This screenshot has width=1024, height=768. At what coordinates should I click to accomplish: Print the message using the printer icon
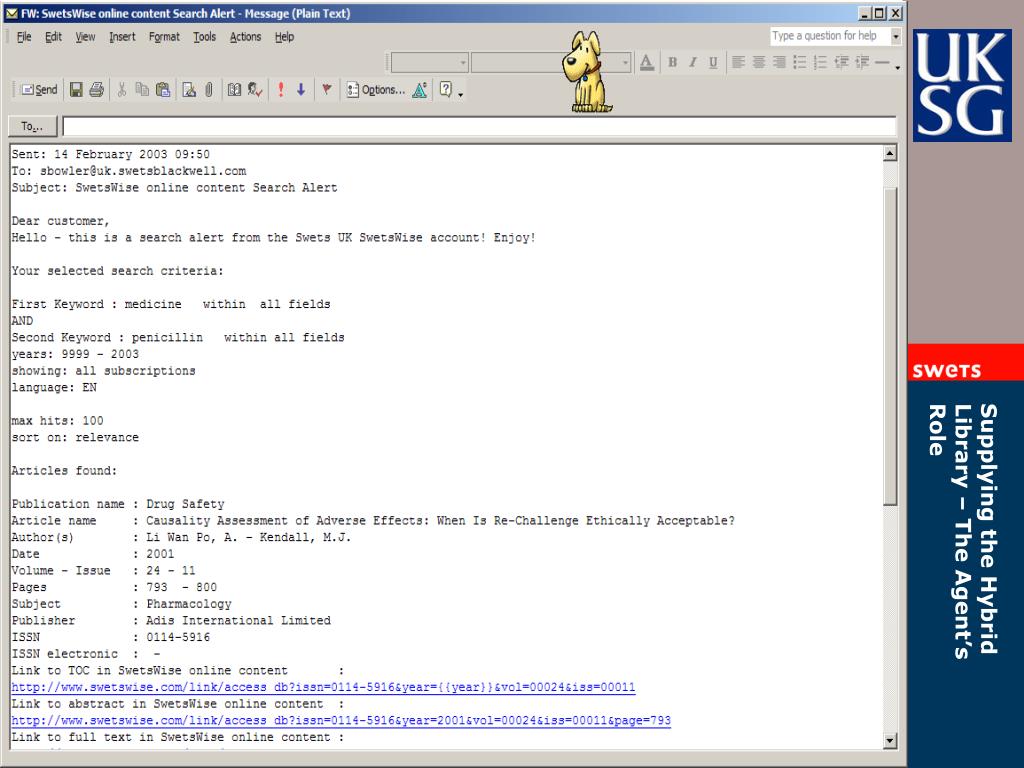coord(97,89)
